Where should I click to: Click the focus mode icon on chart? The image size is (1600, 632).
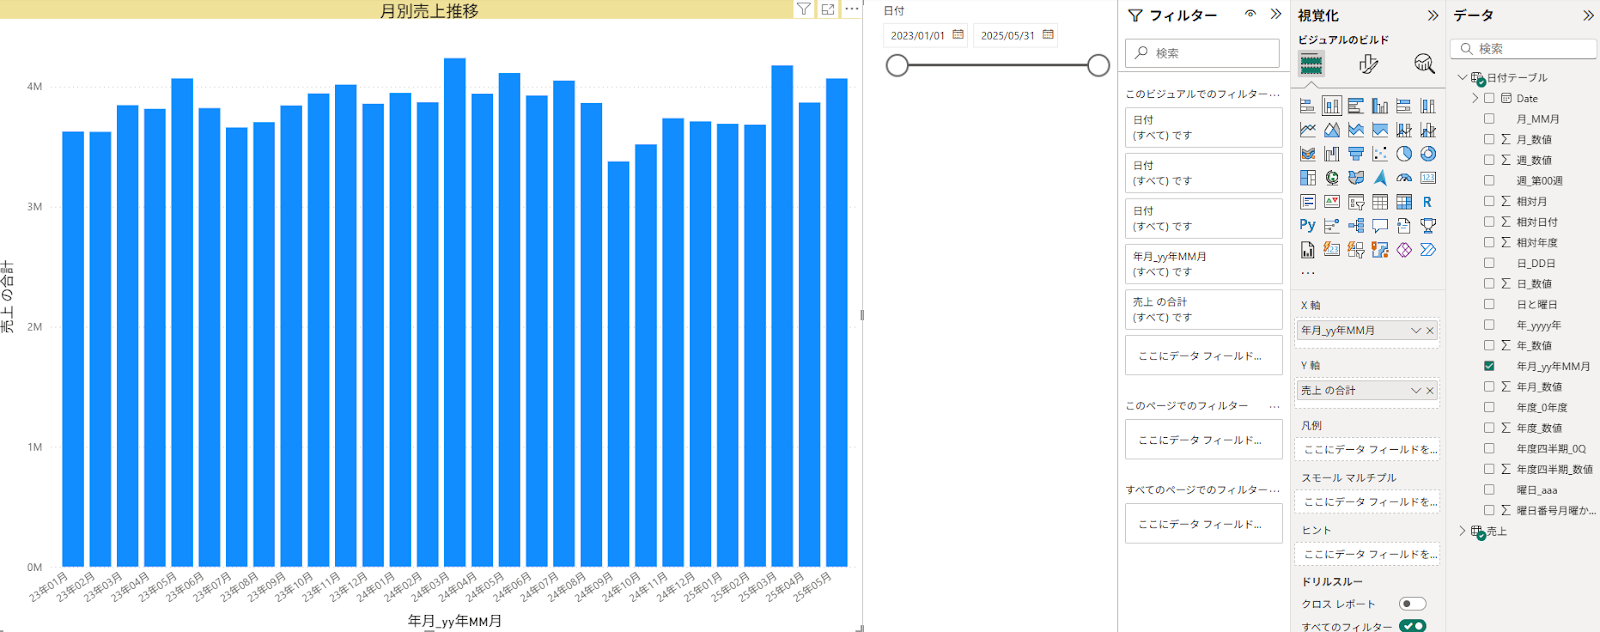(x=828, y=9)
